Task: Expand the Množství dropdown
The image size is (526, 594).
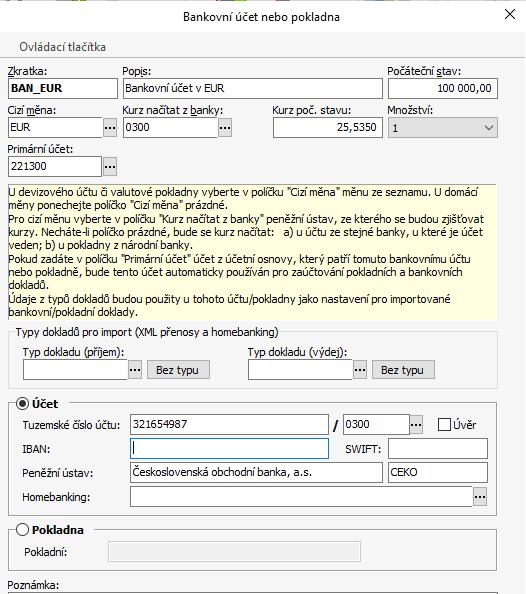Action: pos(443,128)
